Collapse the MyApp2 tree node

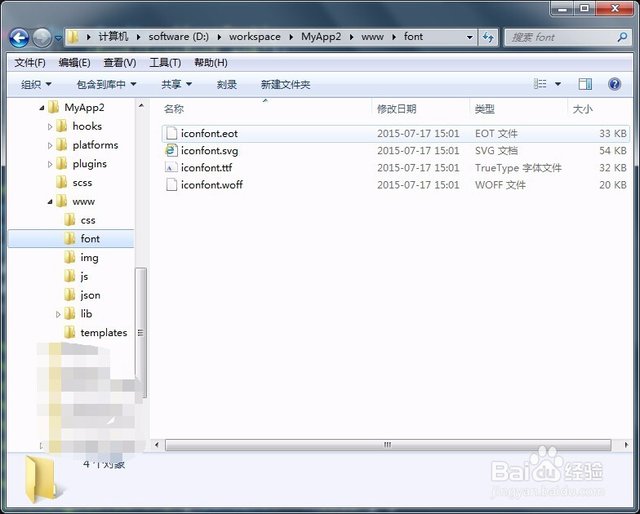[42, 108]
